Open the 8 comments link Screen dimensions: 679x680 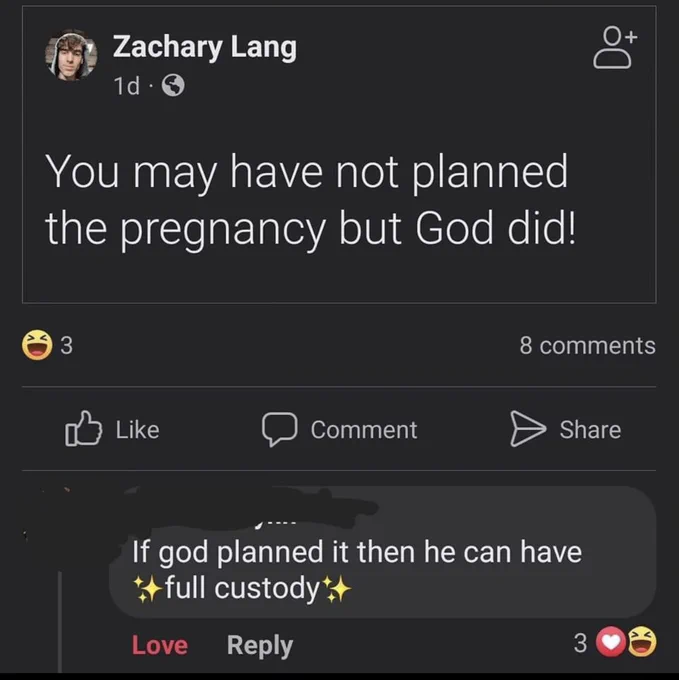coord(588,346)
